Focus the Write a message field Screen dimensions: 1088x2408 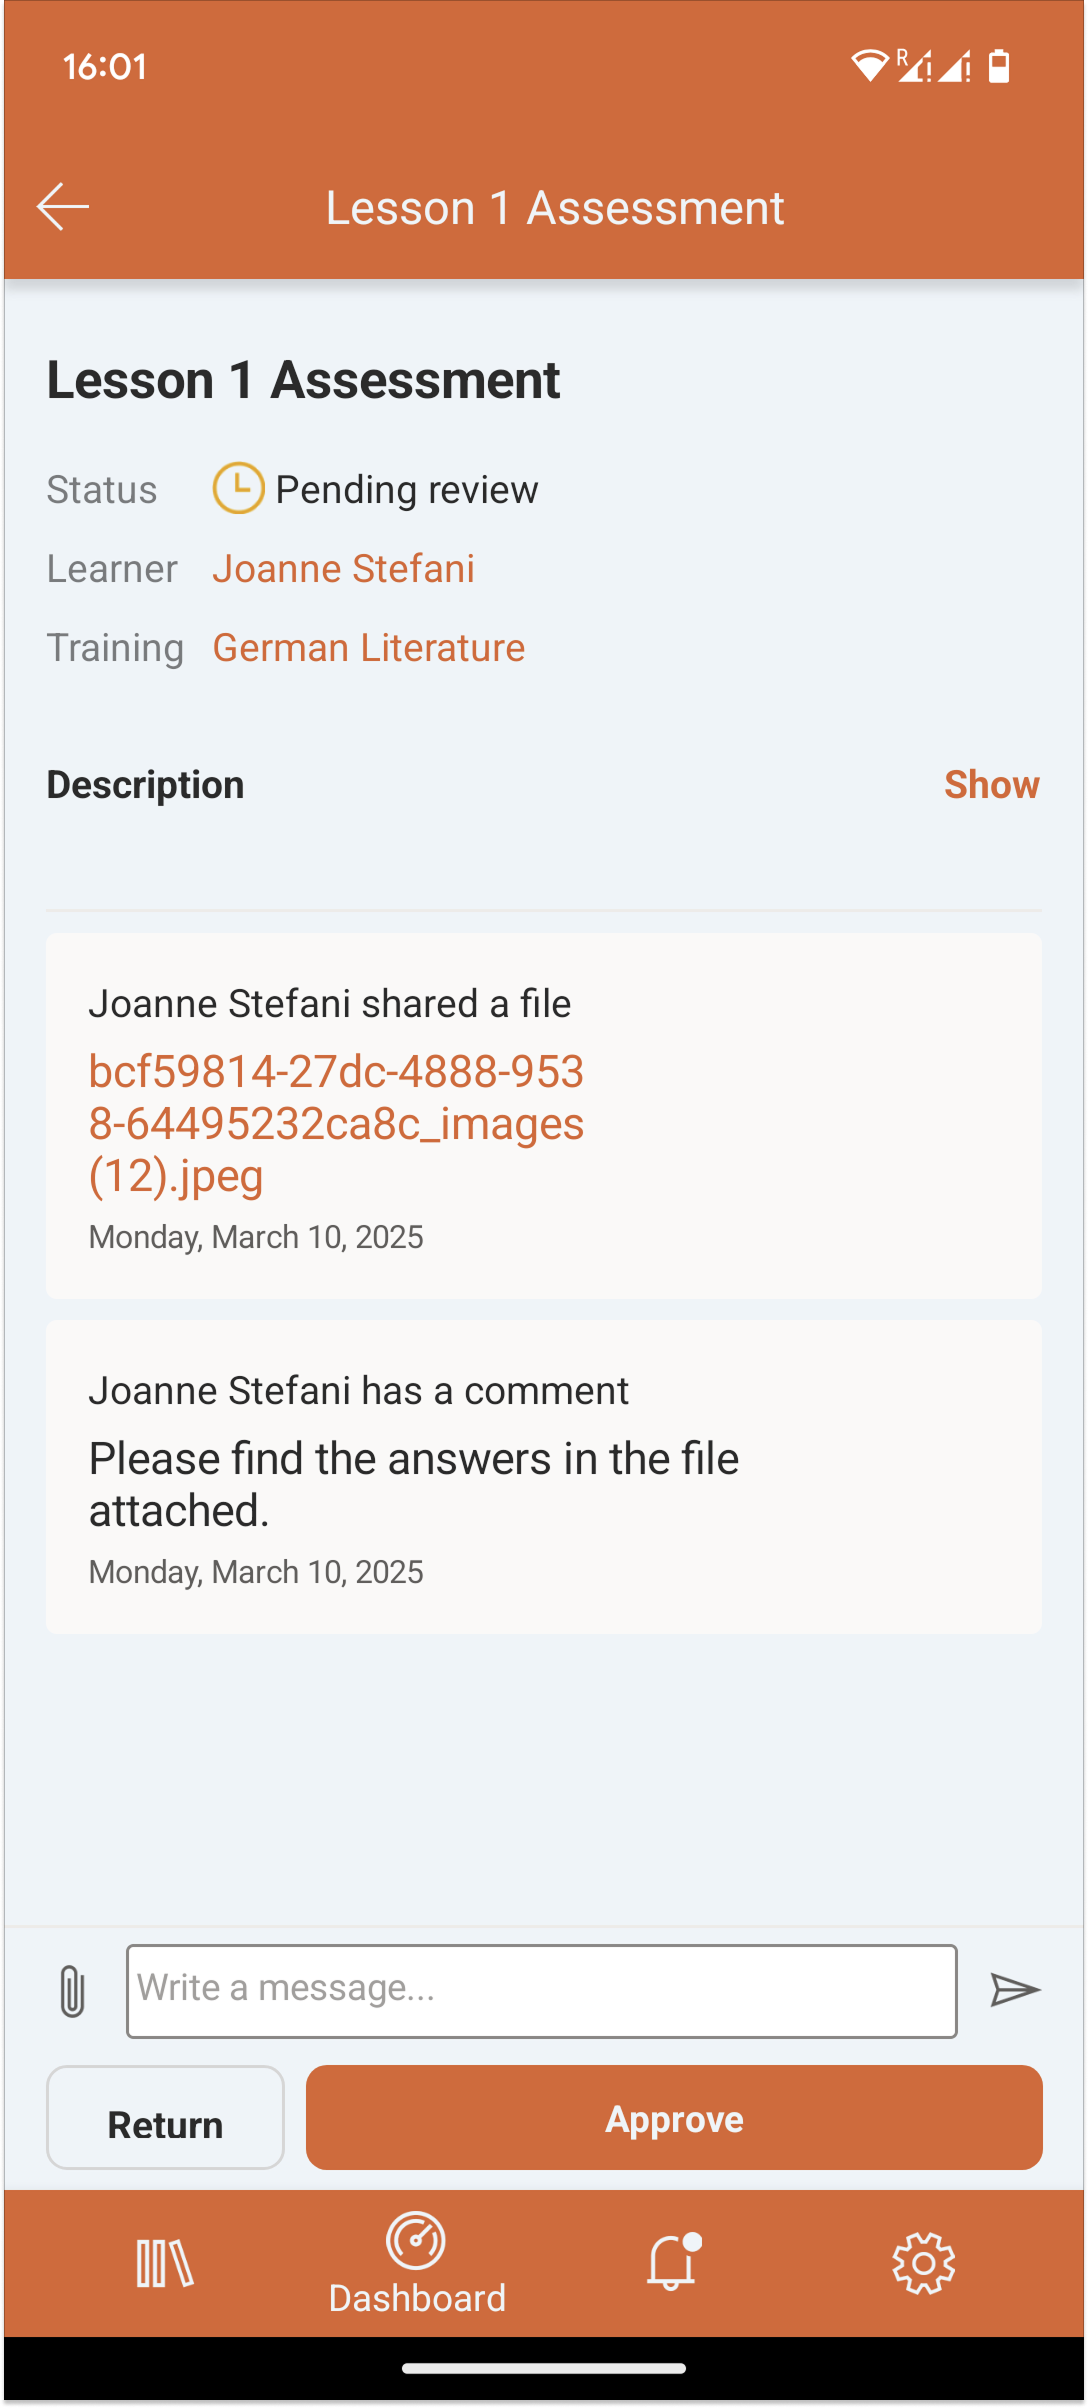point(541,1990)
